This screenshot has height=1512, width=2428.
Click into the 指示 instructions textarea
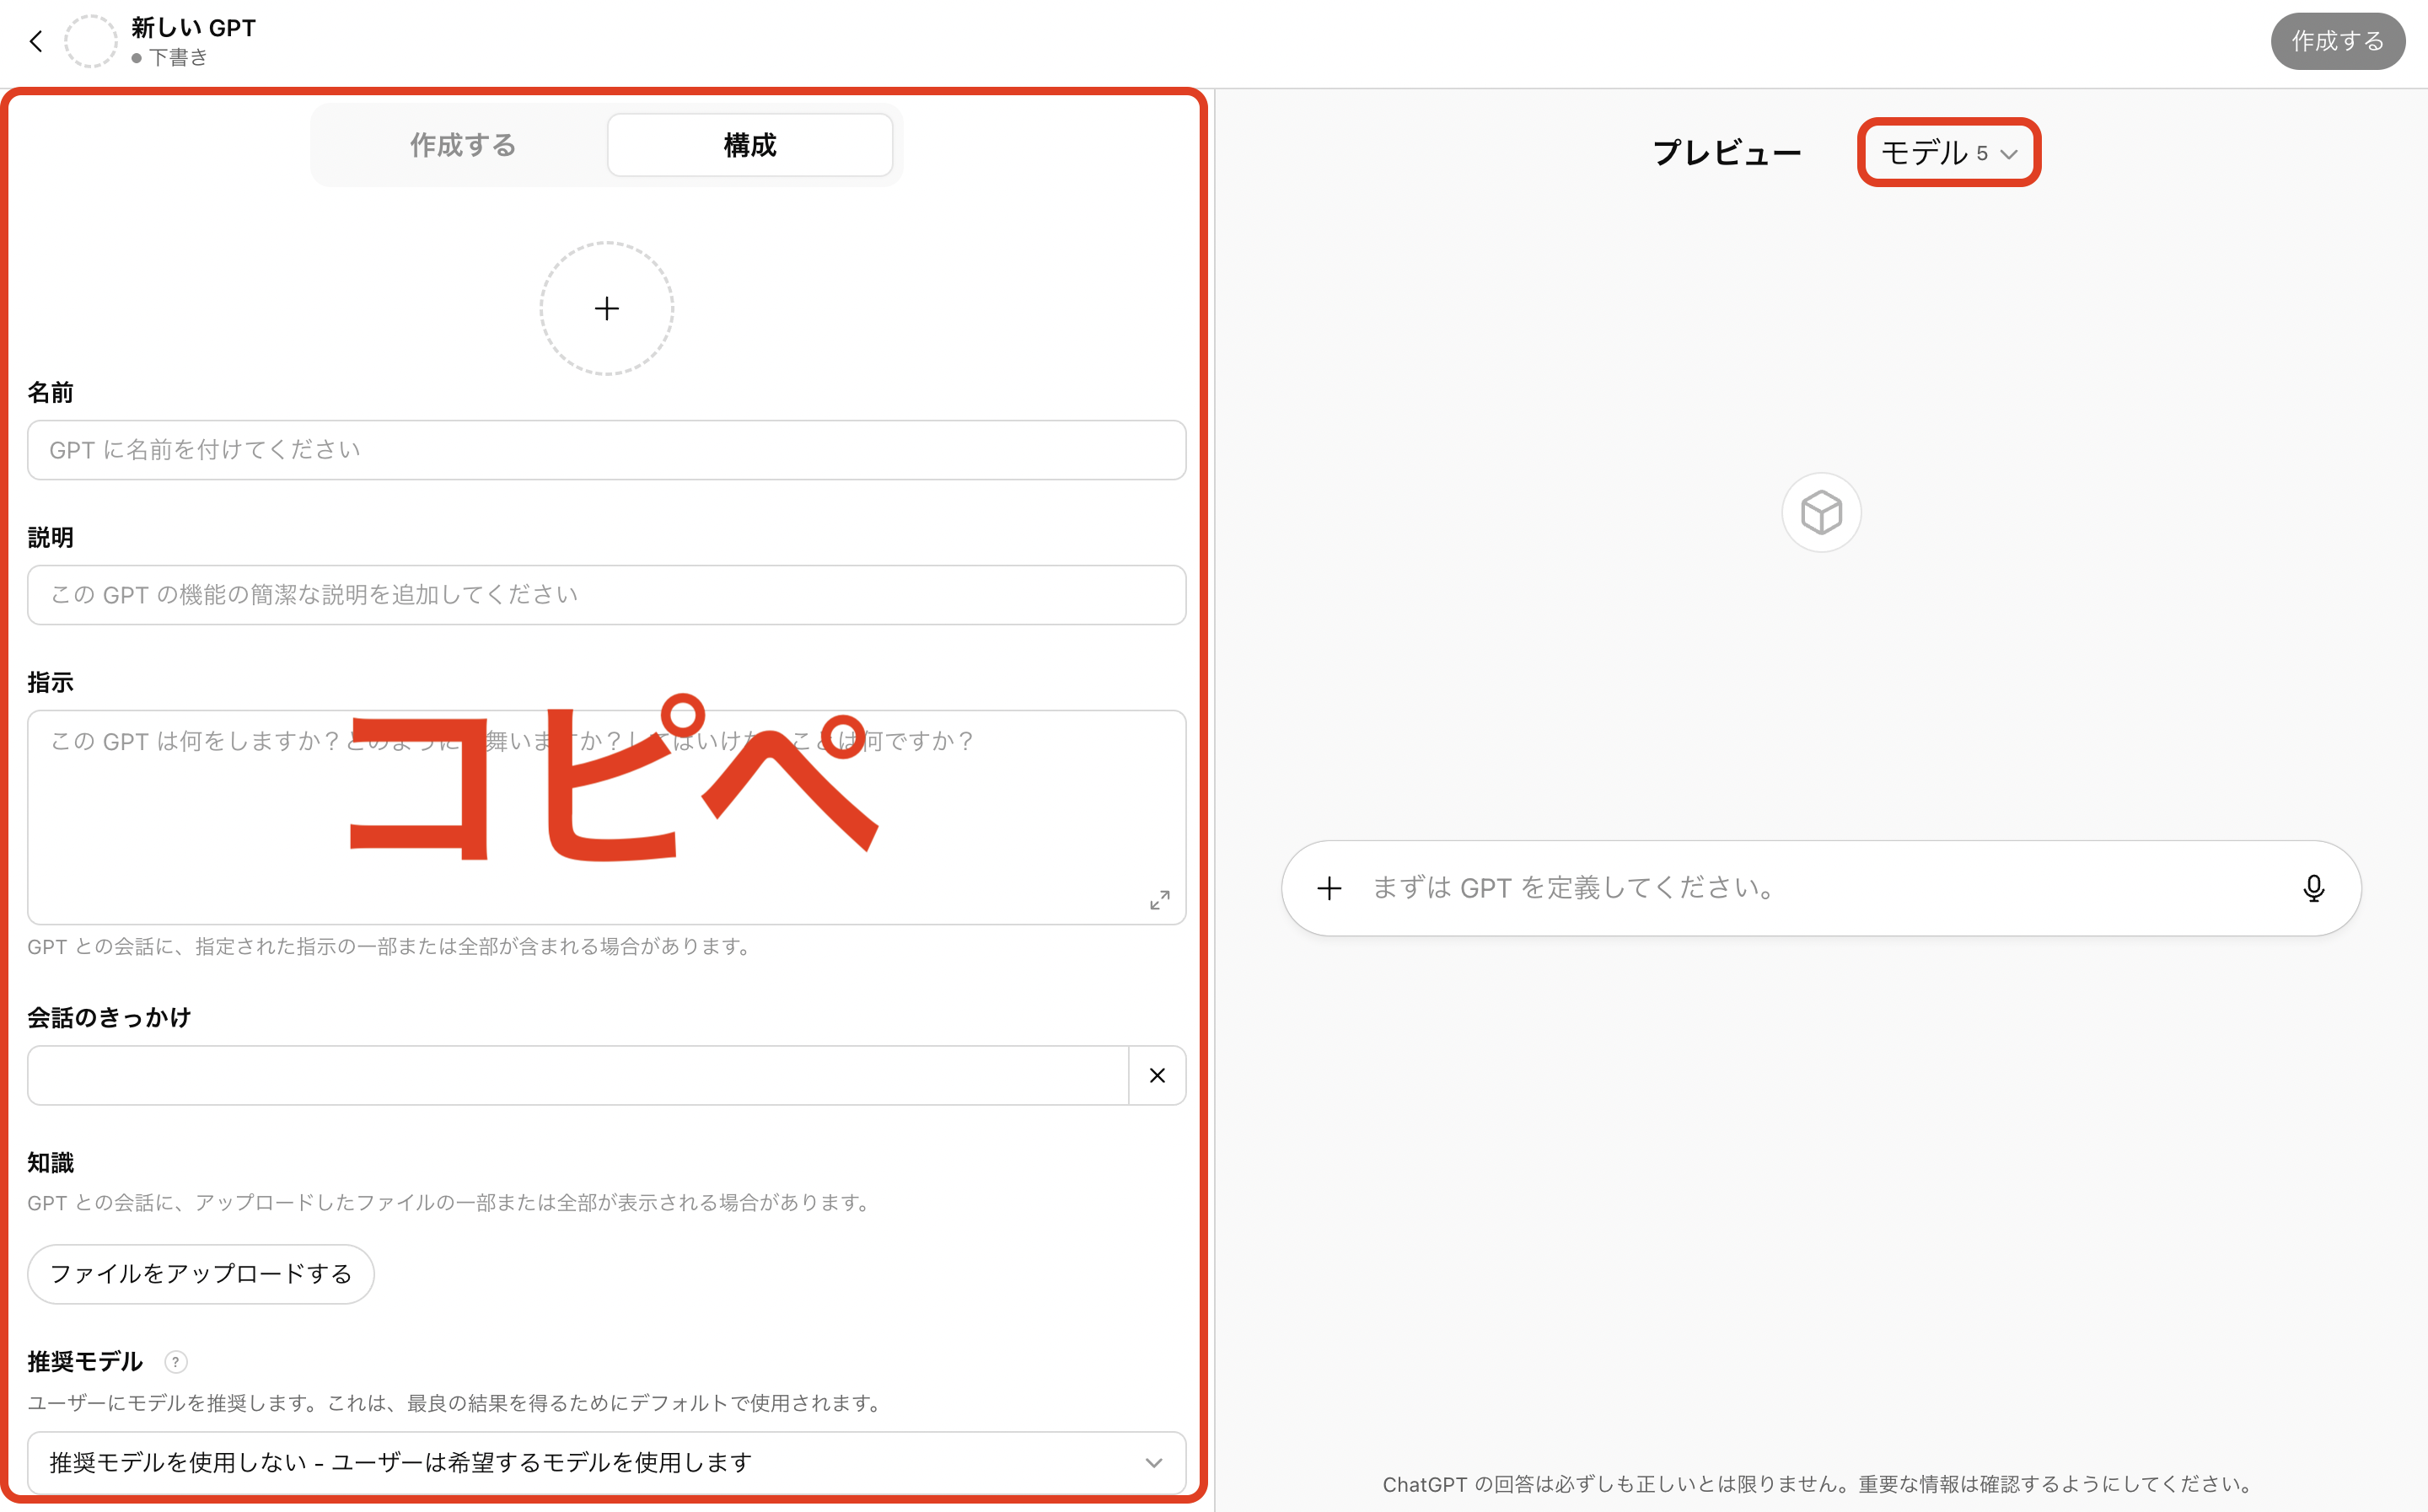pyautogui.click(x=606, y=817)
